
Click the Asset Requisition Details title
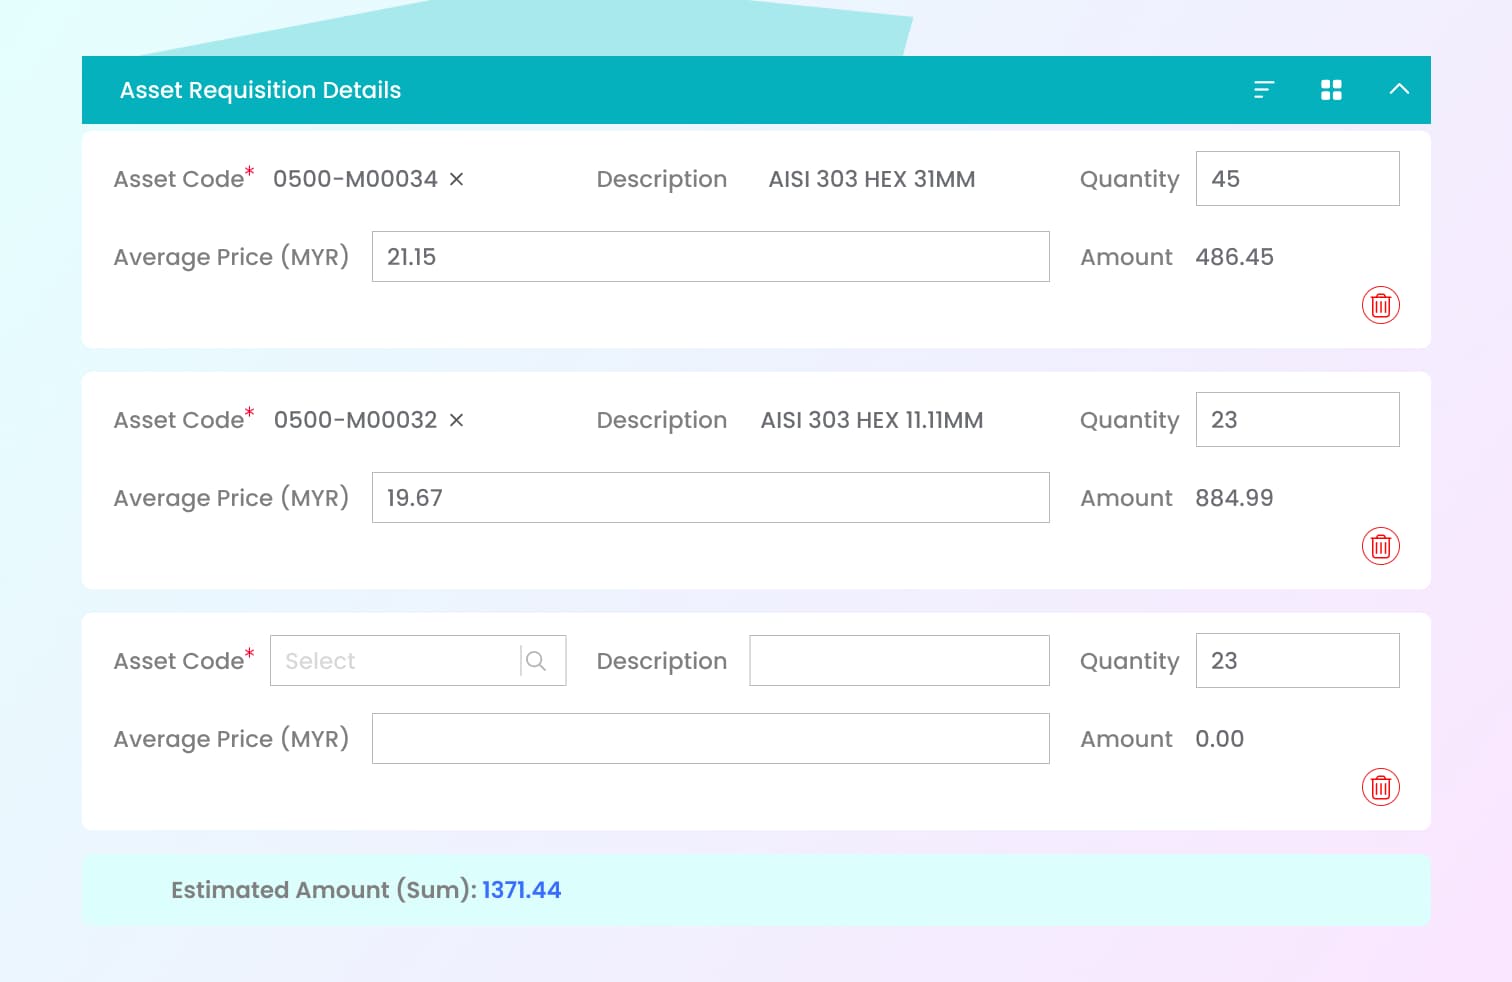click(x=260, y=90)
